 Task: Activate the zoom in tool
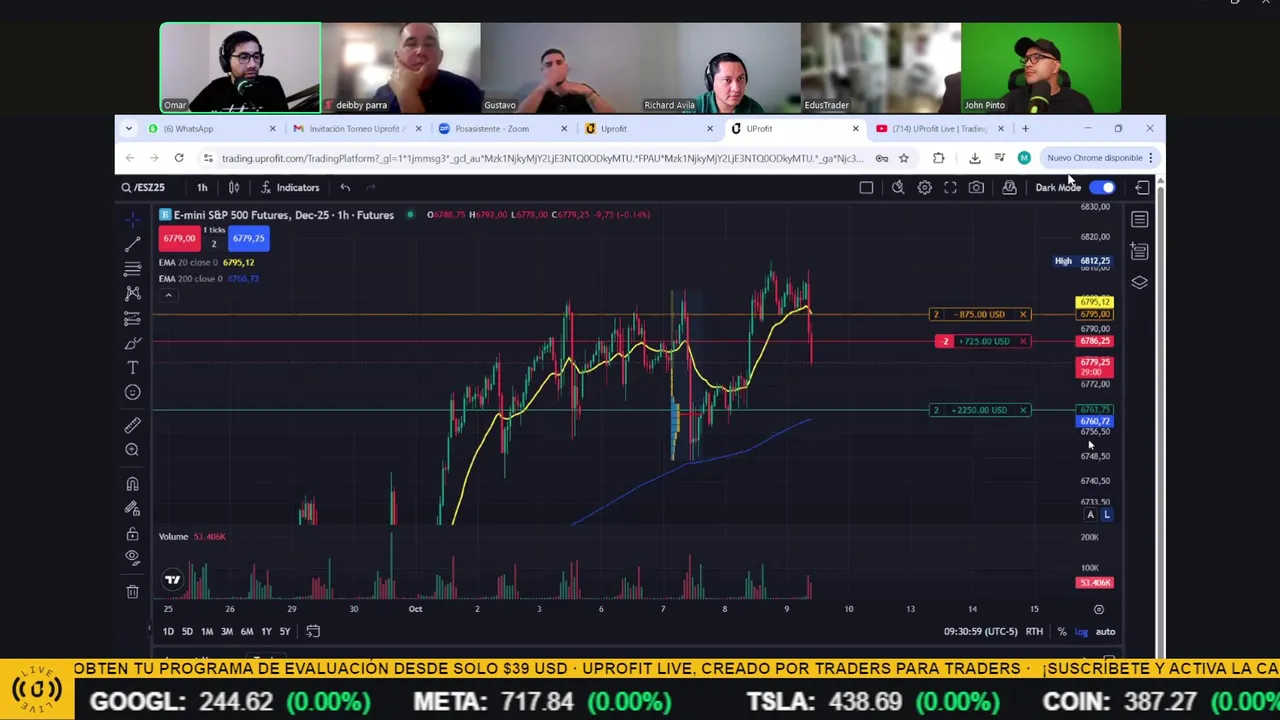tap(132, 450)
